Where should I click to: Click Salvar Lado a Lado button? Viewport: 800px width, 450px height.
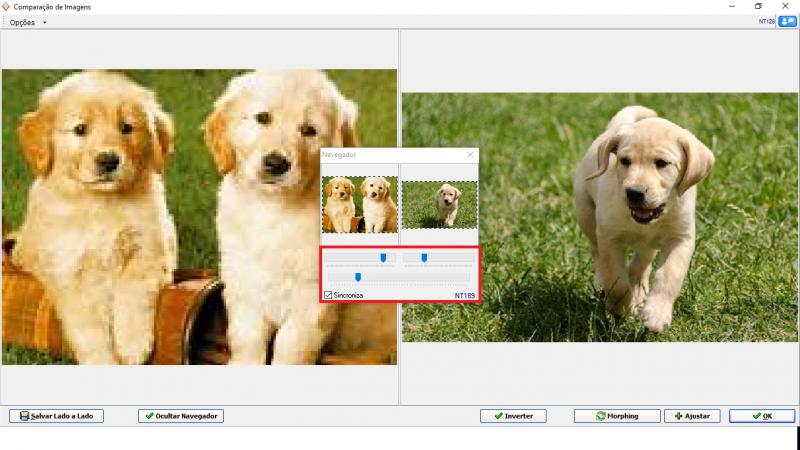pyautogui.click(x=56, y=416)
